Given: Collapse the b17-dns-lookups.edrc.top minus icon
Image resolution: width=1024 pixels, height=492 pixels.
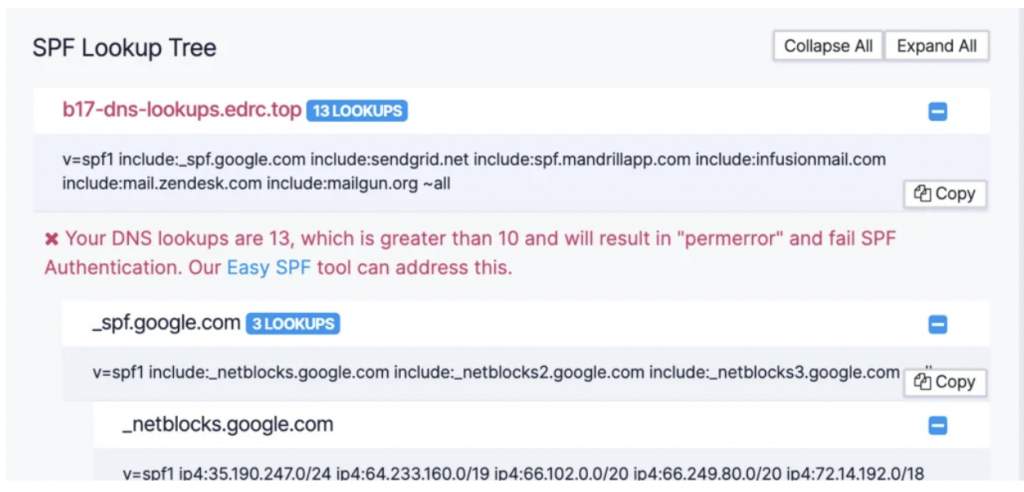Looking at the screenshot, I should pos(938,112).
